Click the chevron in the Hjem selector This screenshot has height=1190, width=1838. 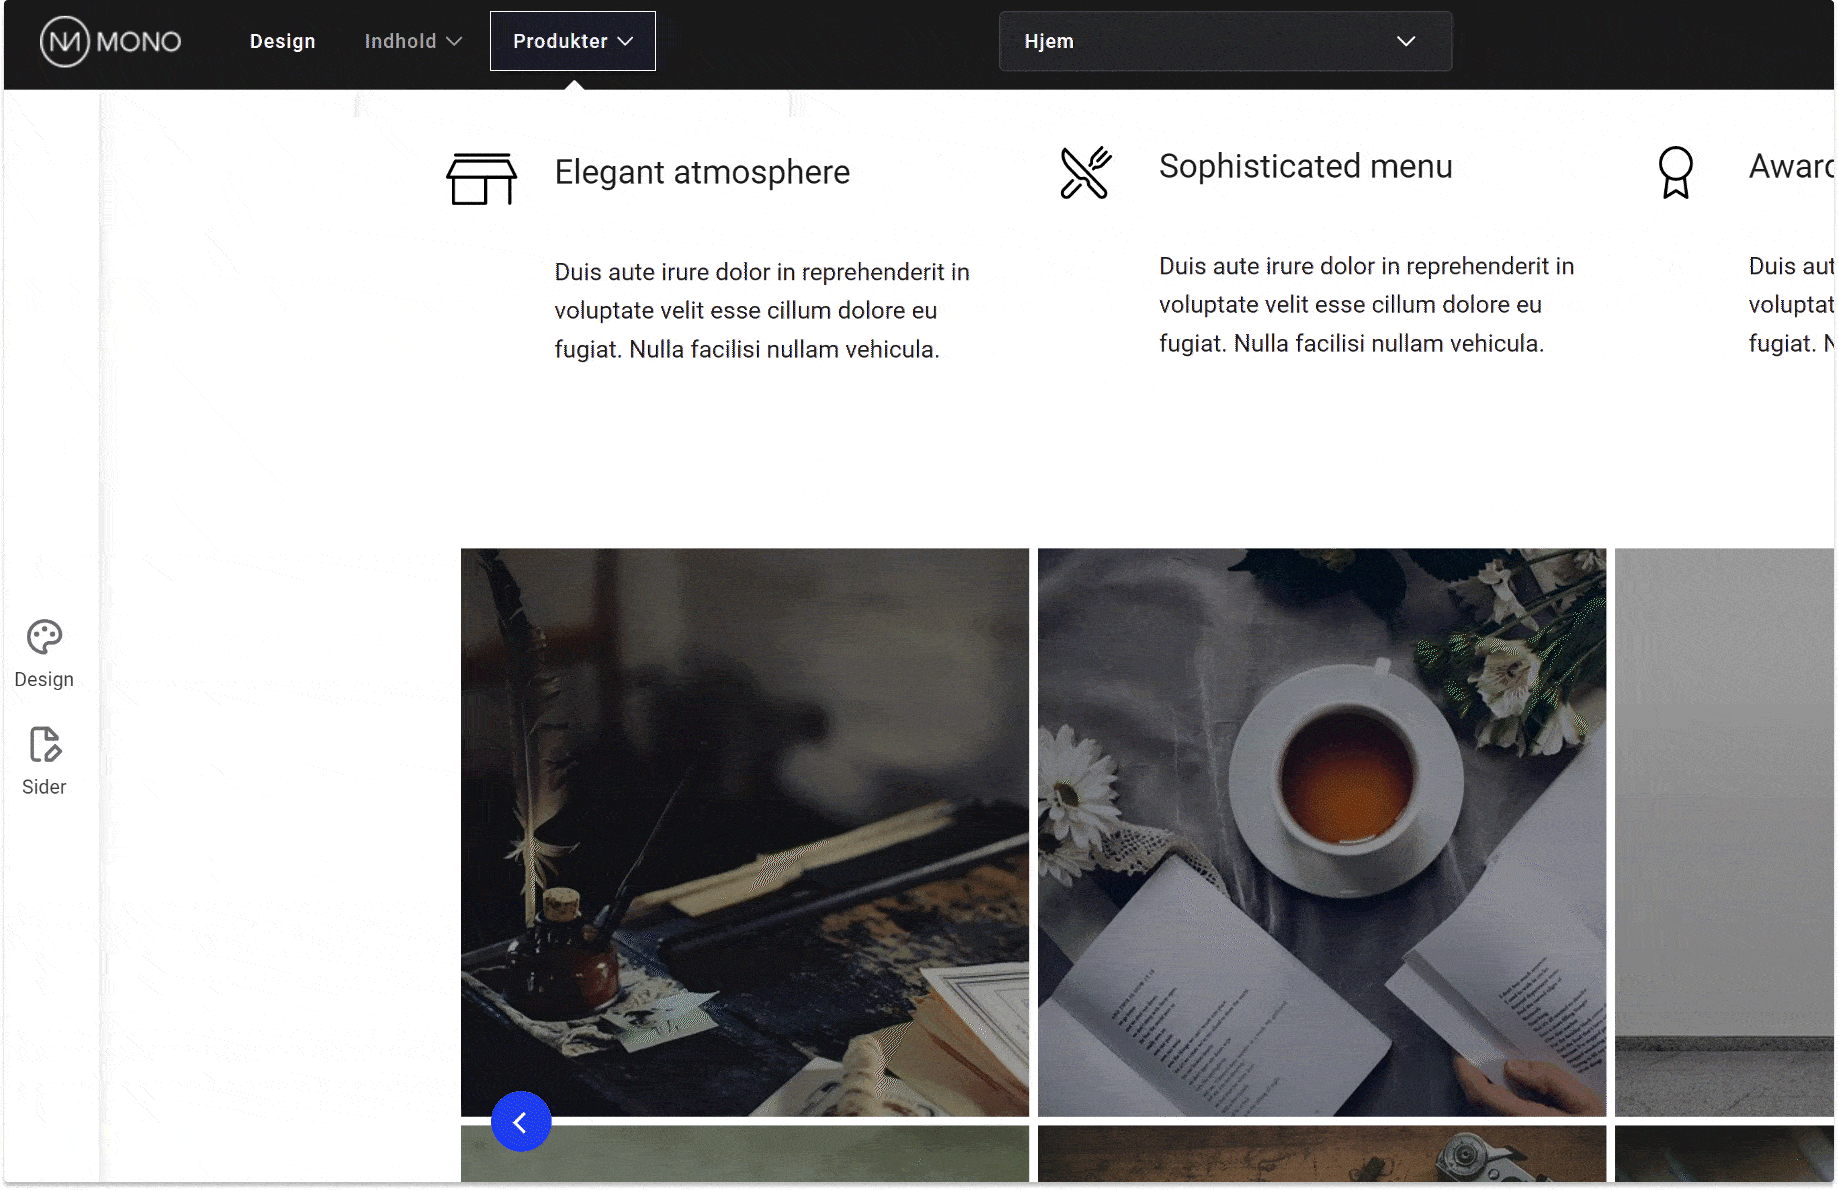[1406, 41]
